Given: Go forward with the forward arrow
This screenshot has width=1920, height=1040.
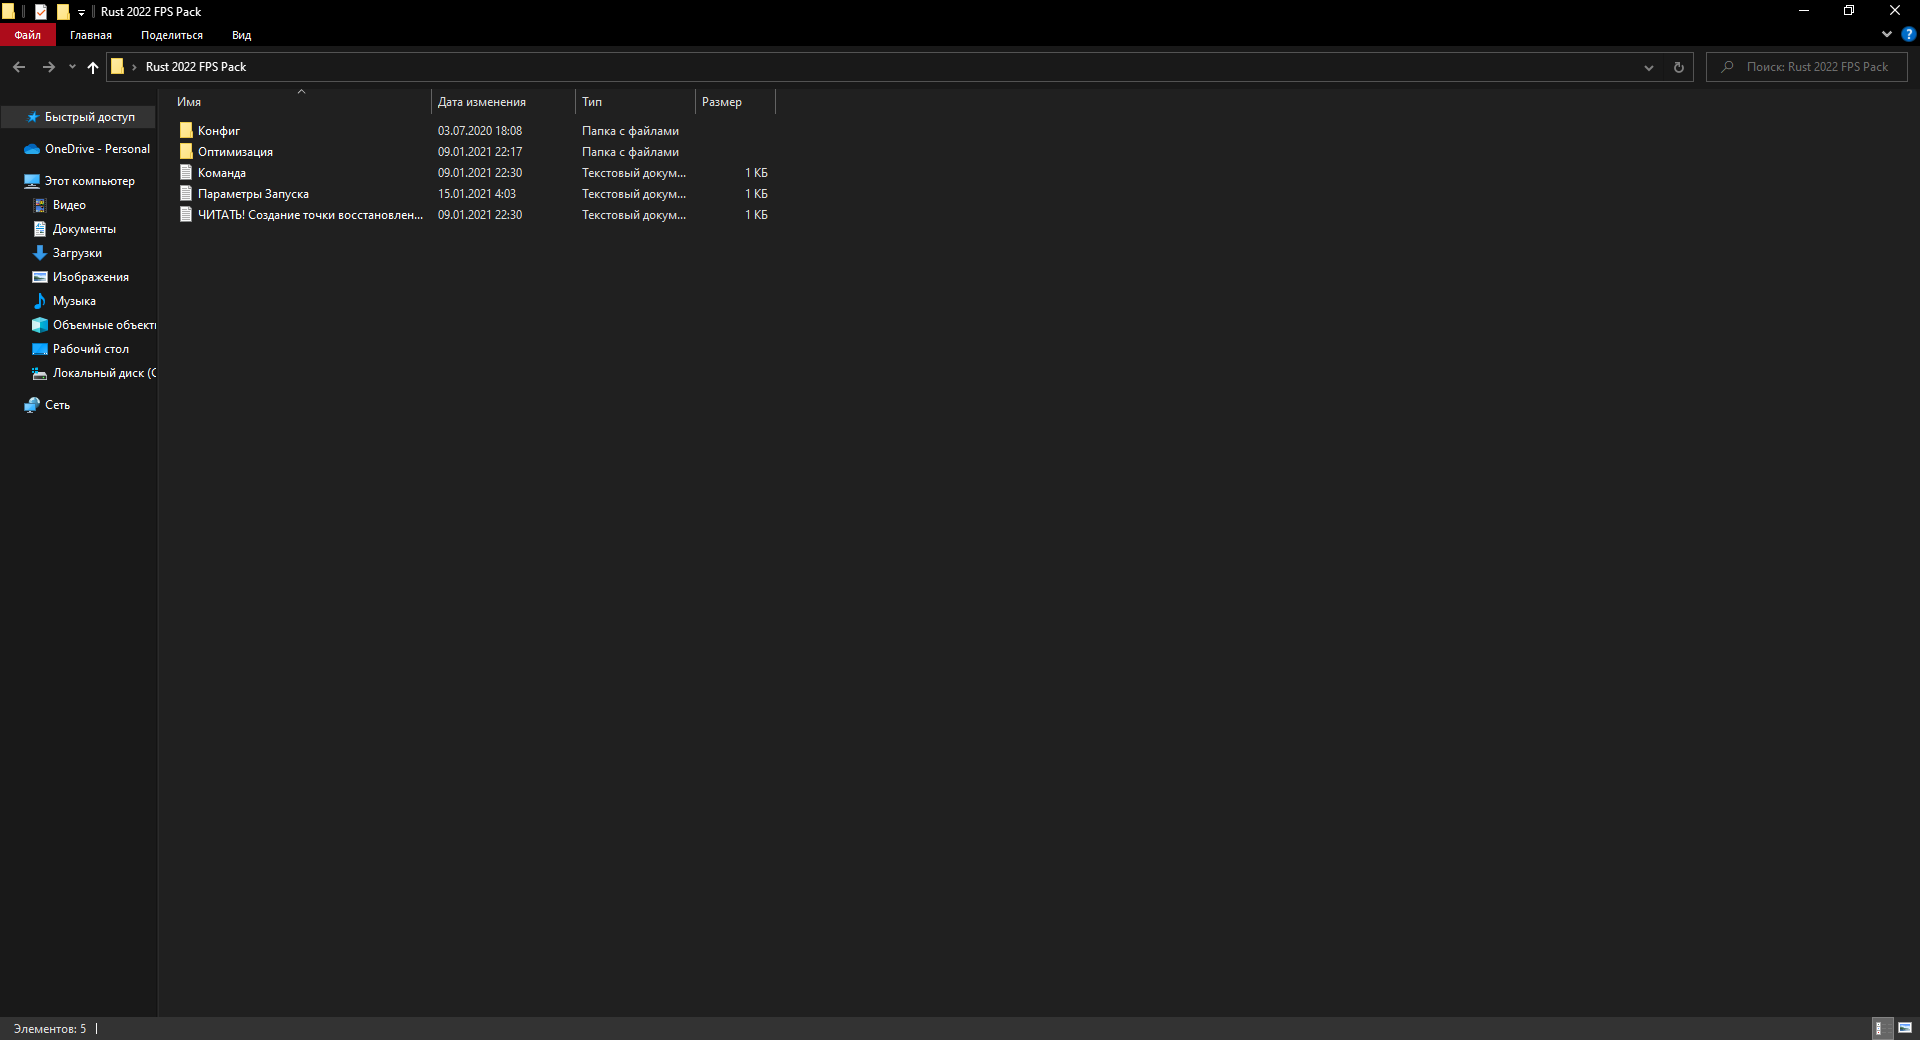Looking at the screenshot, I should tap(48, 67).
